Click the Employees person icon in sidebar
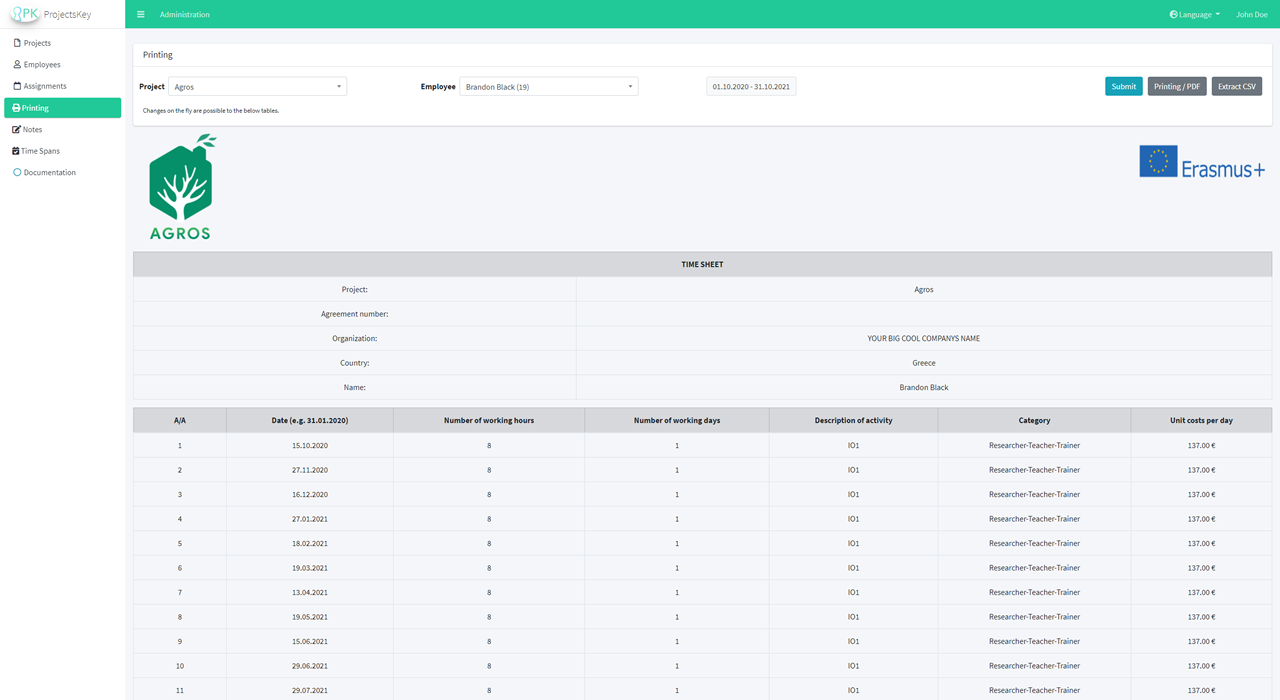1280x700 pixels. [17, 65]
